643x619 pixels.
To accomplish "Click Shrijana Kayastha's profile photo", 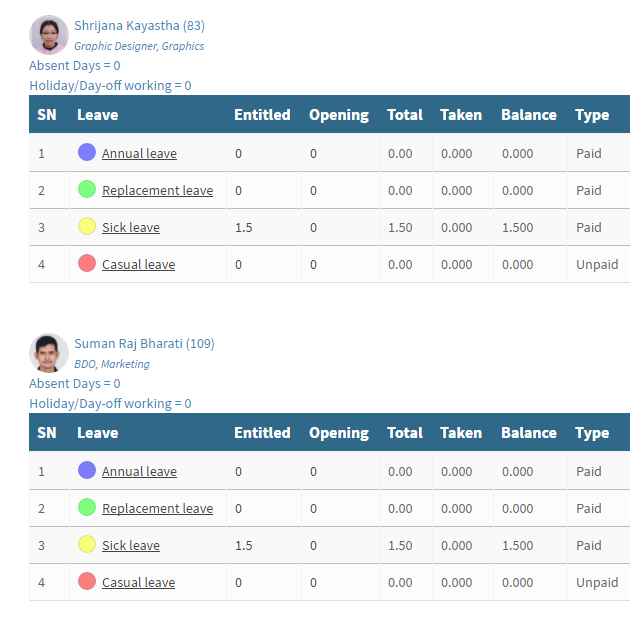I will 49,35.
